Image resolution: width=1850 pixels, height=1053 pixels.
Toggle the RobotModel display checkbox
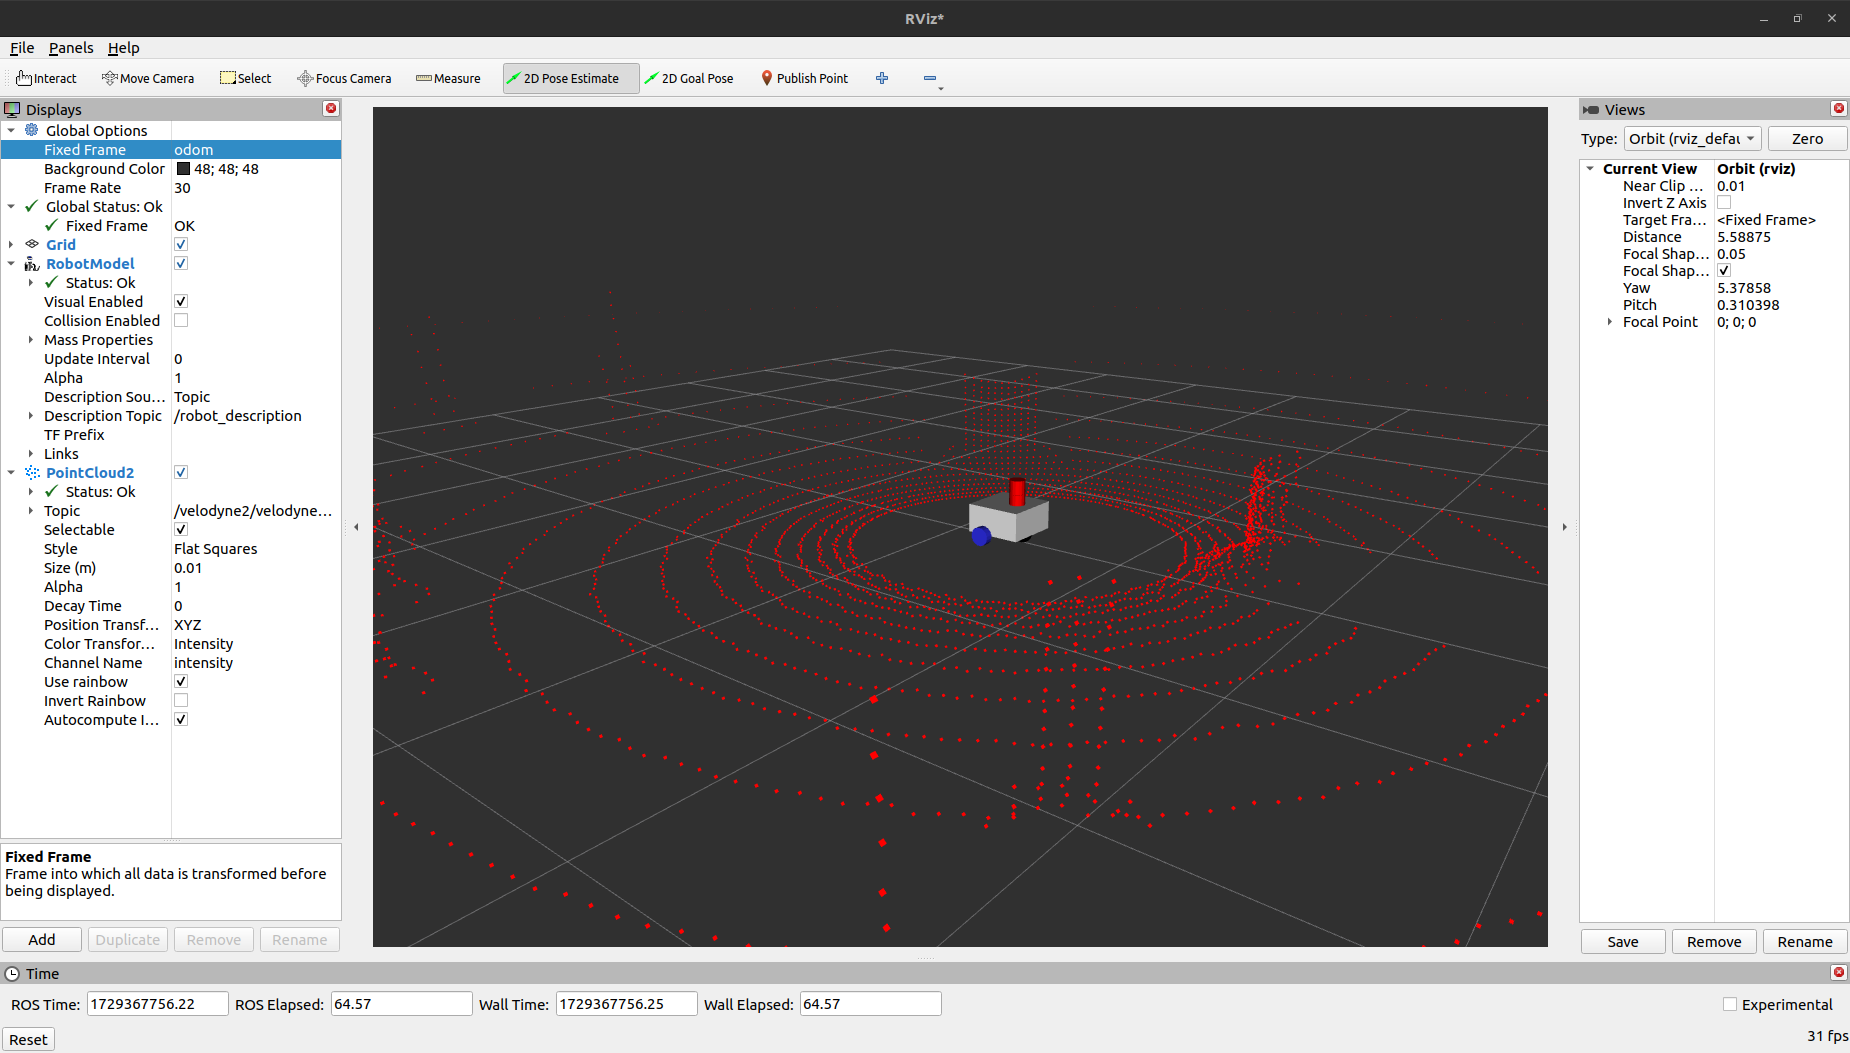(x=181, y=263)
